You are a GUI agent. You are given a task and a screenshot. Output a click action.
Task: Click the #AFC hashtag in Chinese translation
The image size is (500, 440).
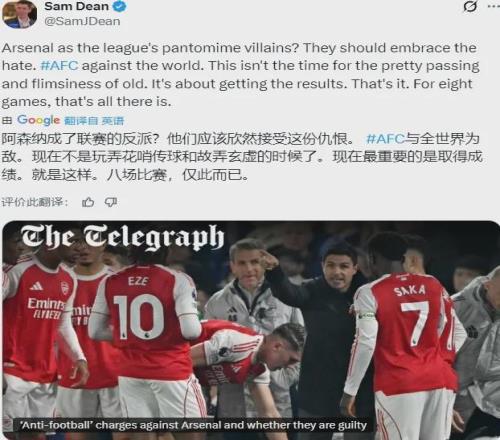tap(385, 139)
